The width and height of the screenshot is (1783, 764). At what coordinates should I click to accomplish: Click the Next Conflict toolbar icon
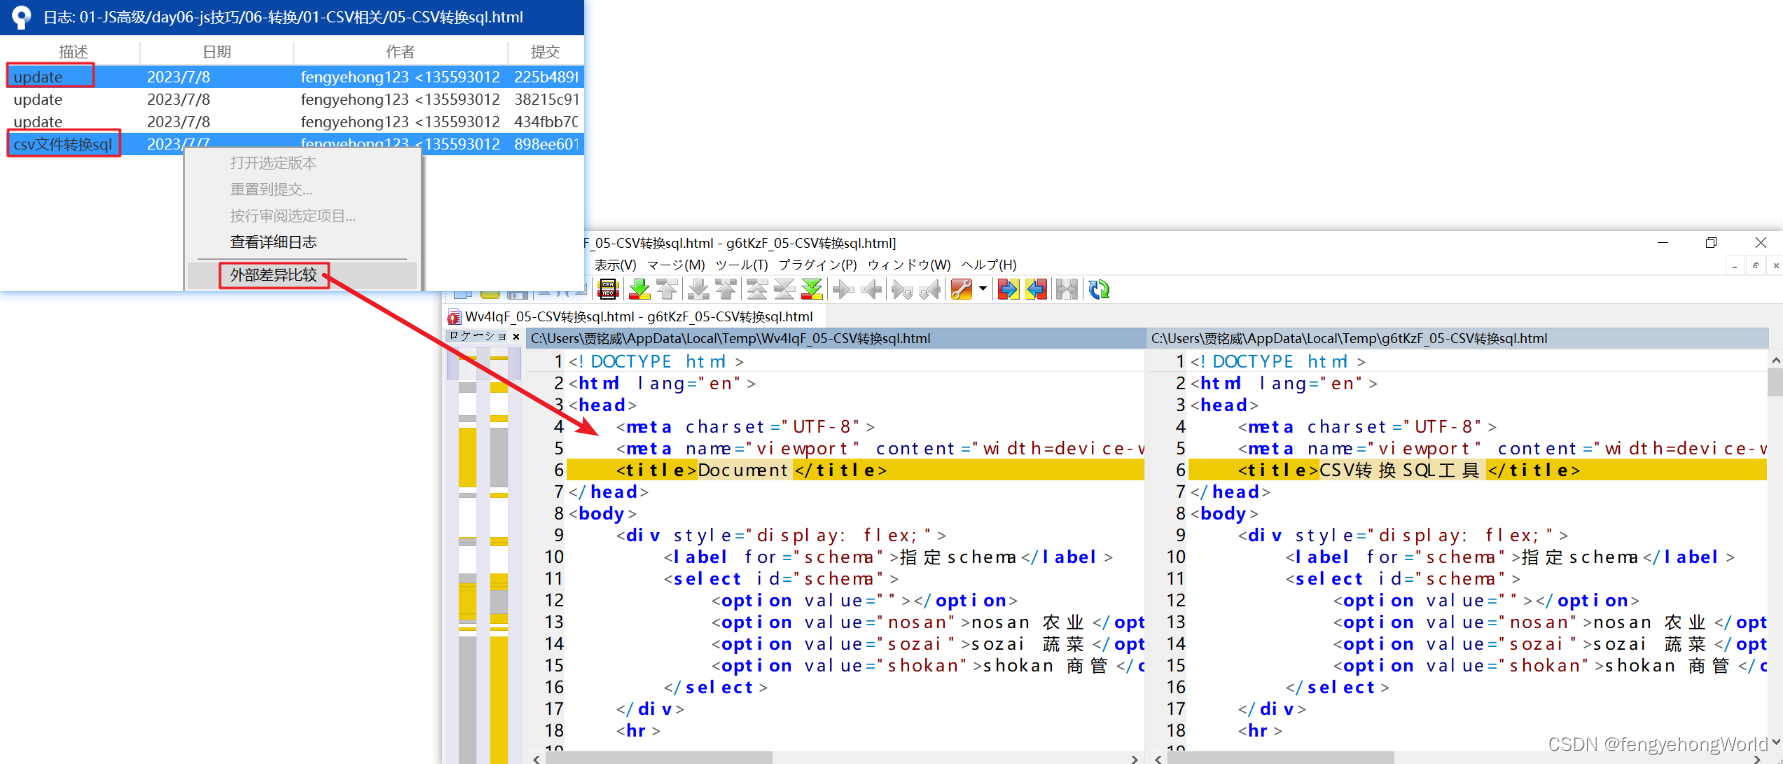coord(699,290)
